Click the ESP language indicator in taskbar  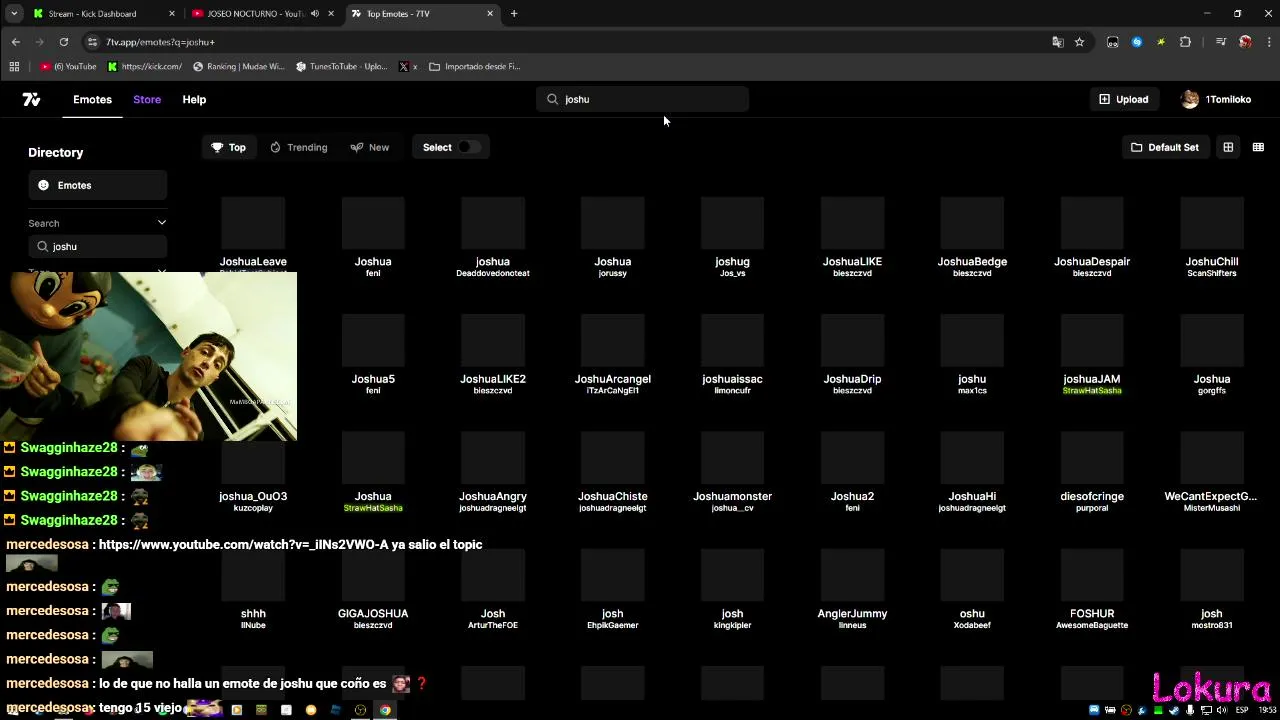click(x=1242, y=710)
